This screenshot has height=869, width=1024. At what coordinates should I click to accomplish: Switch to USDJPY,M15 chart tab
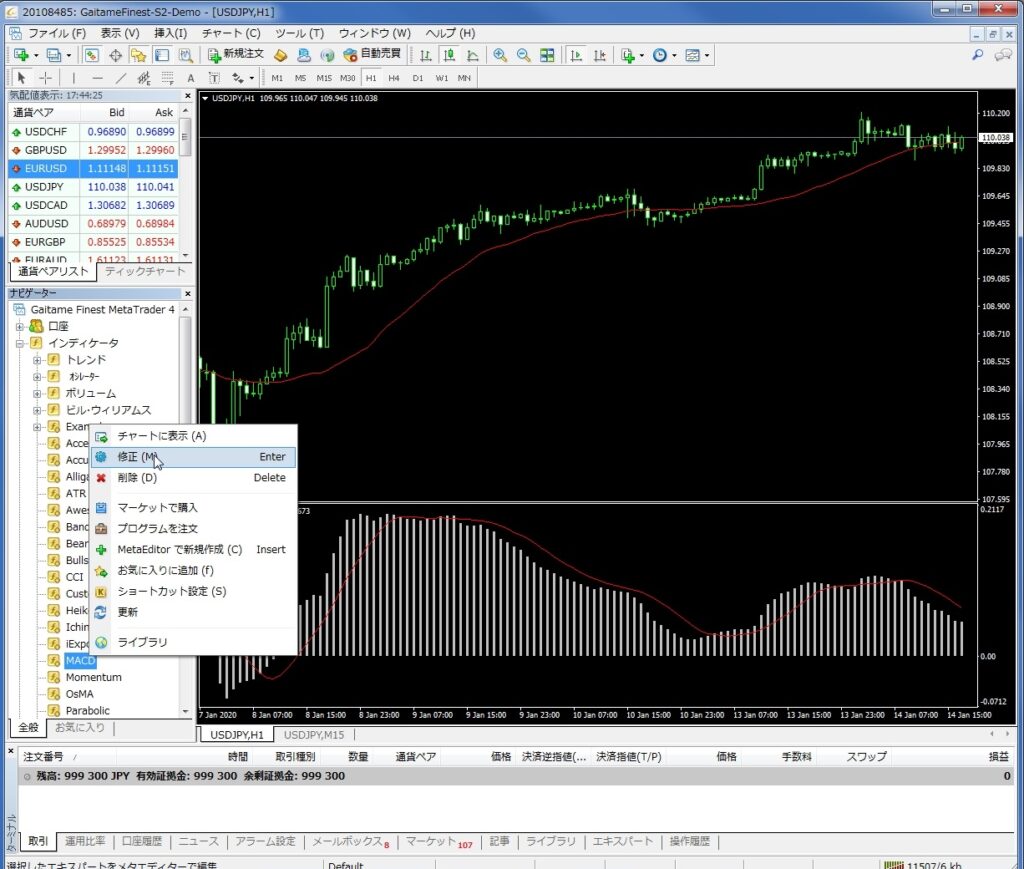(313, 735)
